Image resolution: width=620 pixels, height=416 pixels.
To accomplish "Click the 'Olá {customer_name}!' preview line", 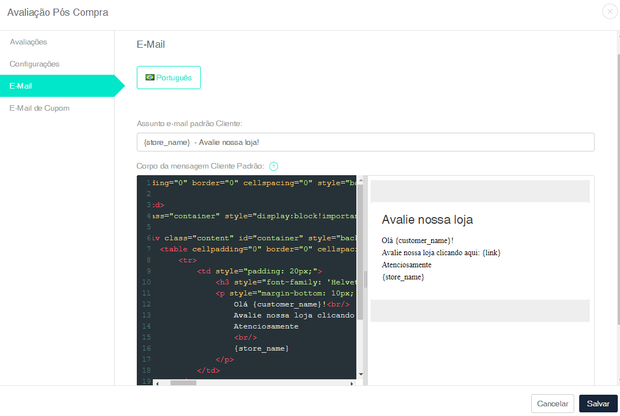I will click(x=418, y=240).
